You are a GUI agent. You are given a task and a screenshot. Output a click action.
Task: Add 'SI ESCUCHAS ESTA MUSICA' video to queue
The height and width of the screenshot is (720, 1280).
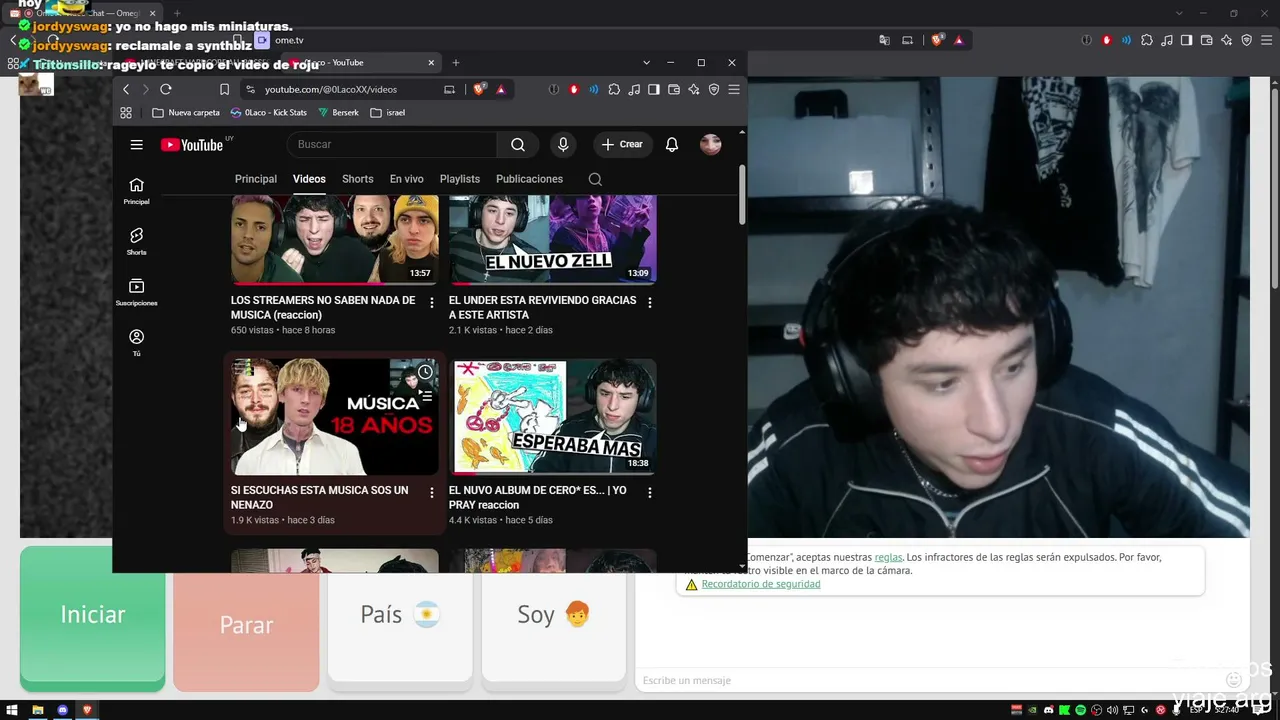click(x=425, y=396)
